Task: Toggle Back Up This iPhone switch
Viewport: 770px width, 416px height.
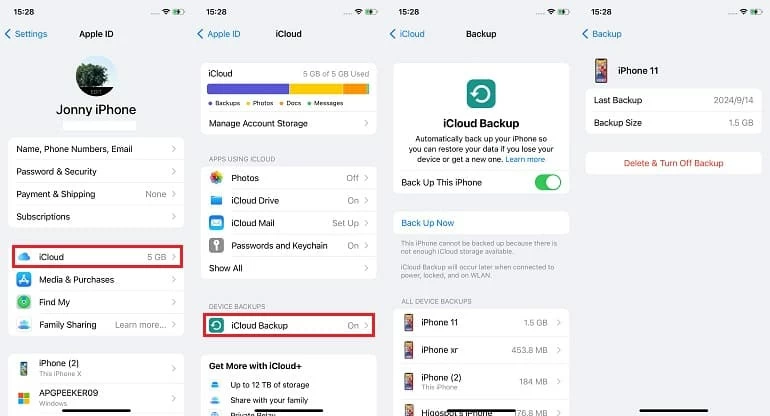Action: click(548, 182)
